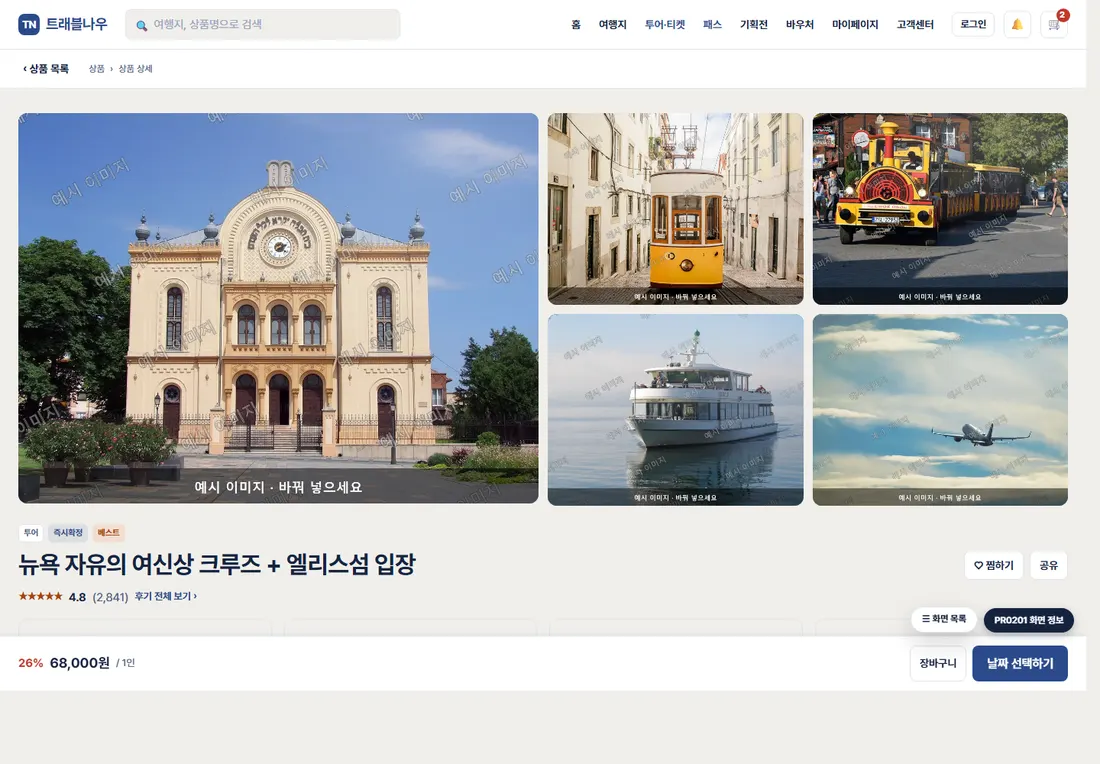
Task: Click the search magnifier icon
Action: [x=142, y=25]
